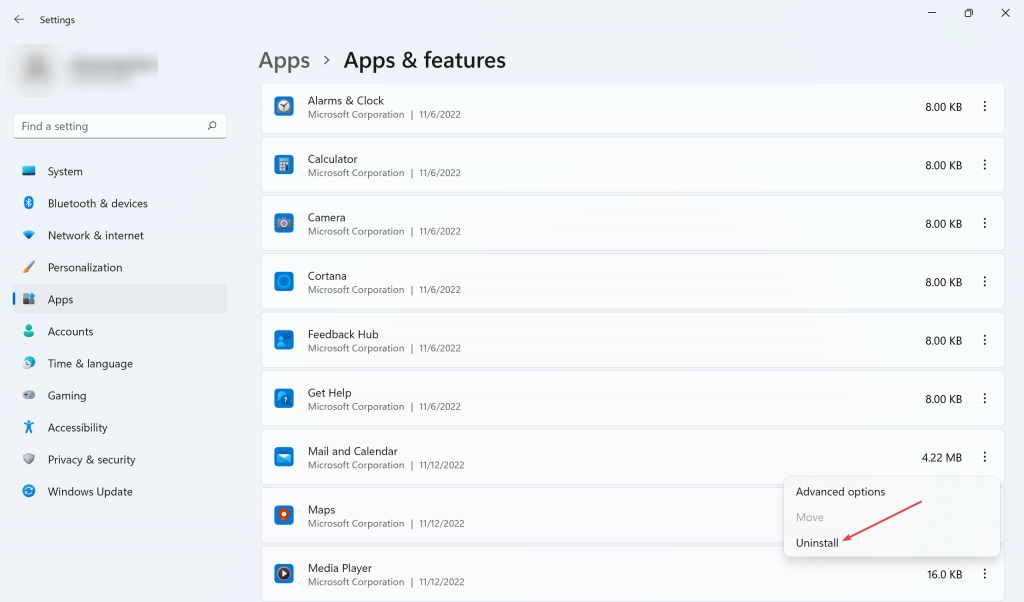Open Network & internet settings
The height and width of the screenshot is (602, 1024).
120,235
